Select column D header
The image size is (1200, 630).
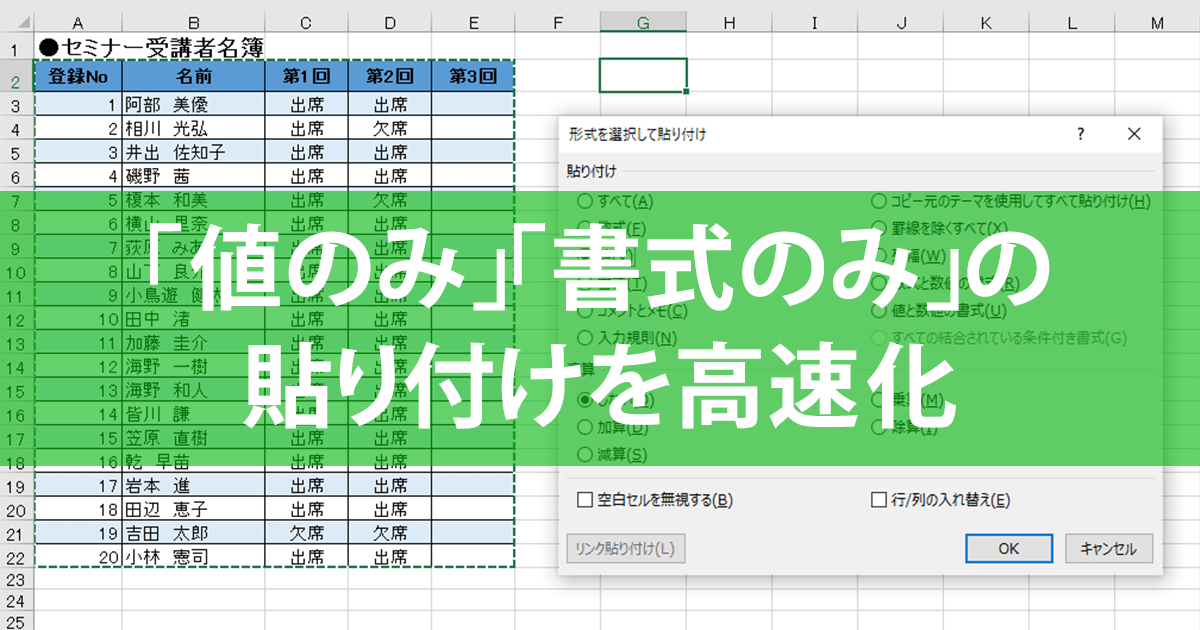click(390, 22)
